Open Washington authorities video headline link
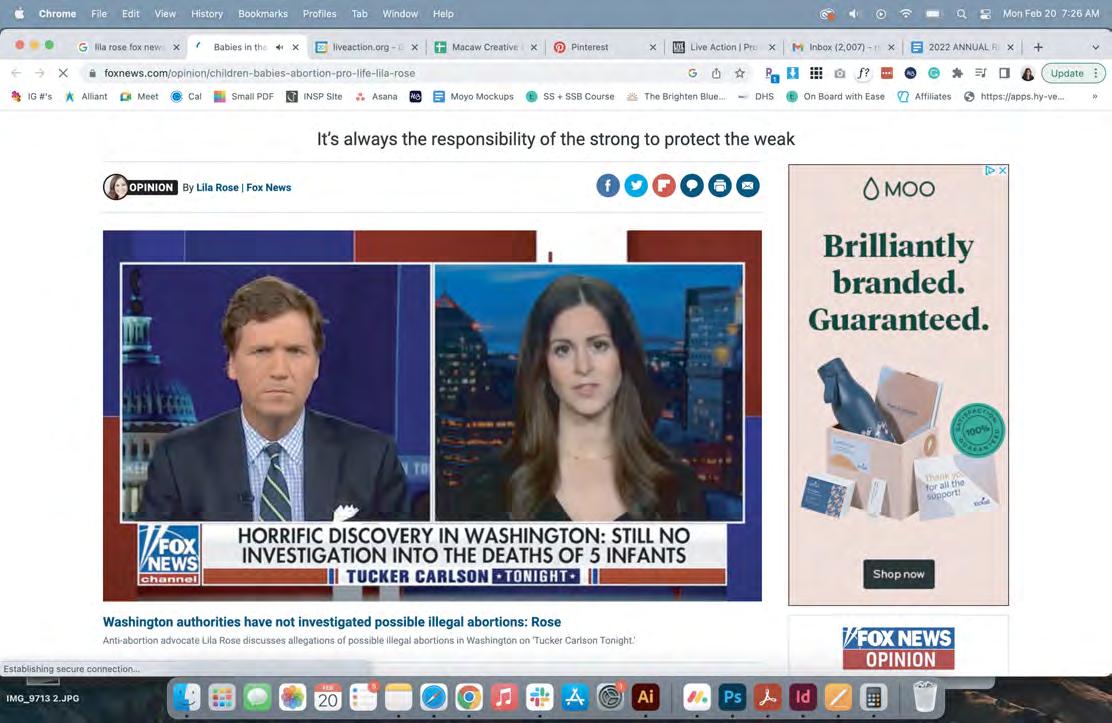This screenshot has height=723, width=1112. pos(332,622)
